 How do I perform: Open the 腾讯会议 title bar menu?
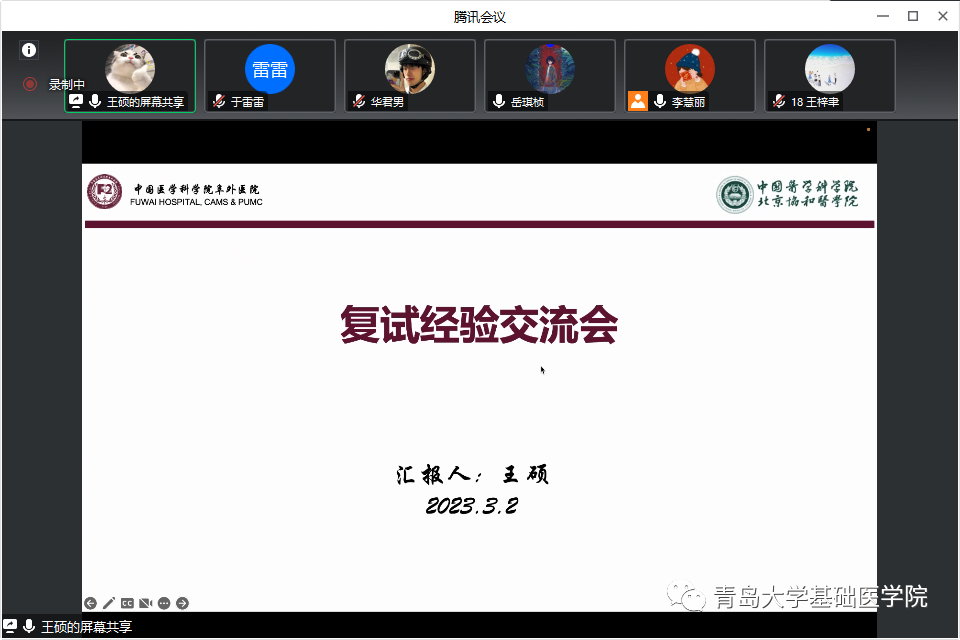click(x=480, y=15)
